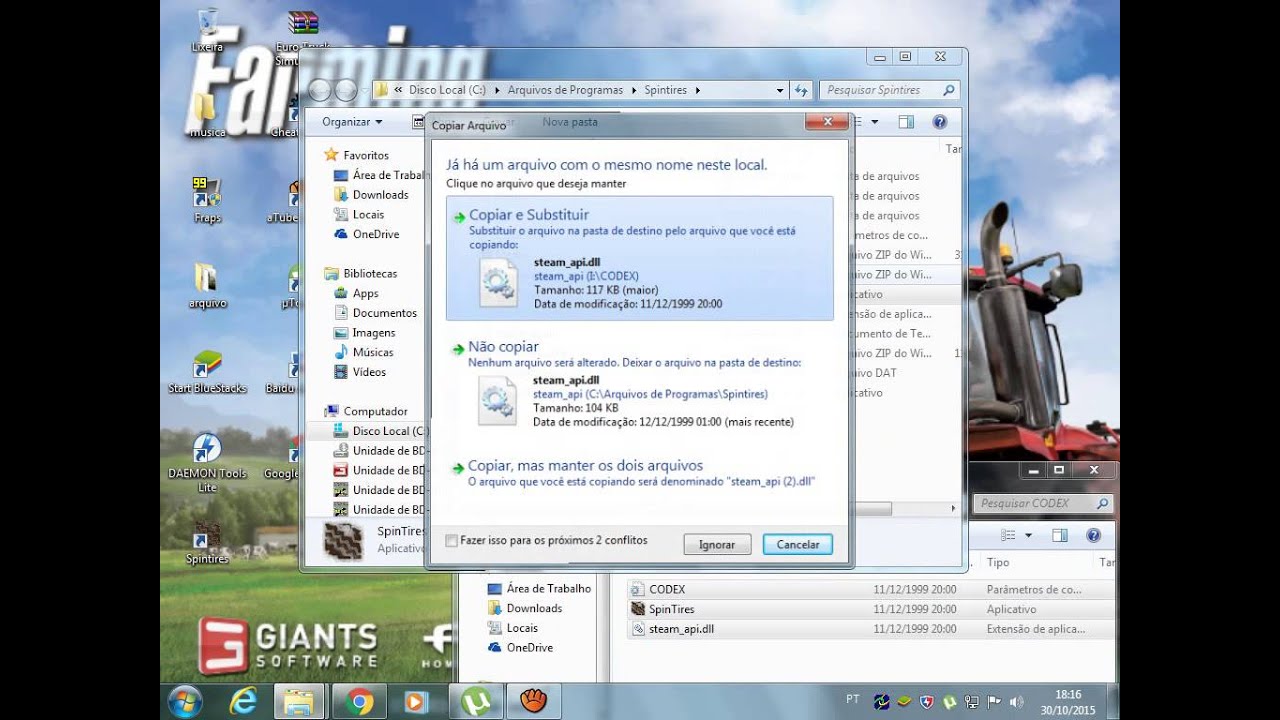This screenshot has width=1280, height=720.
Task: Click Disco Local (C:) breadcrumb
Action: [447, 90]
